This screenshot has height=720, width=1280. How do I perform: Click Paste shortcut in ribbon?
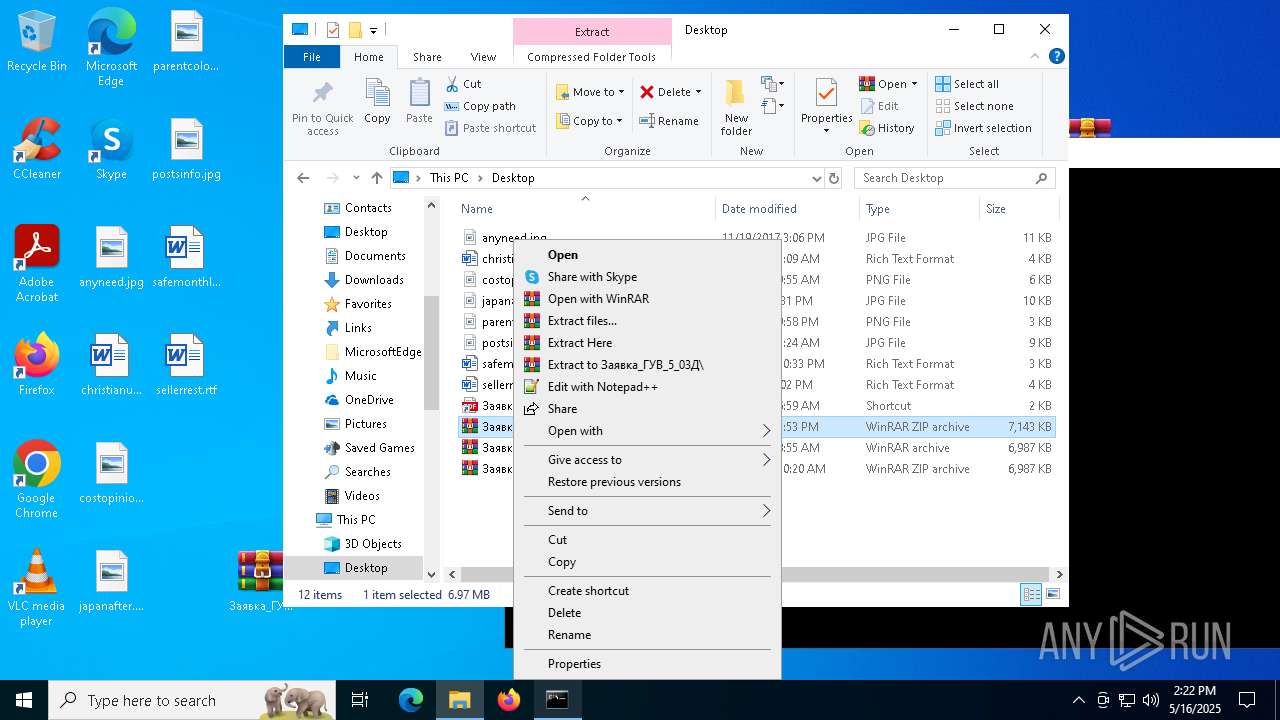pos(490,128)
